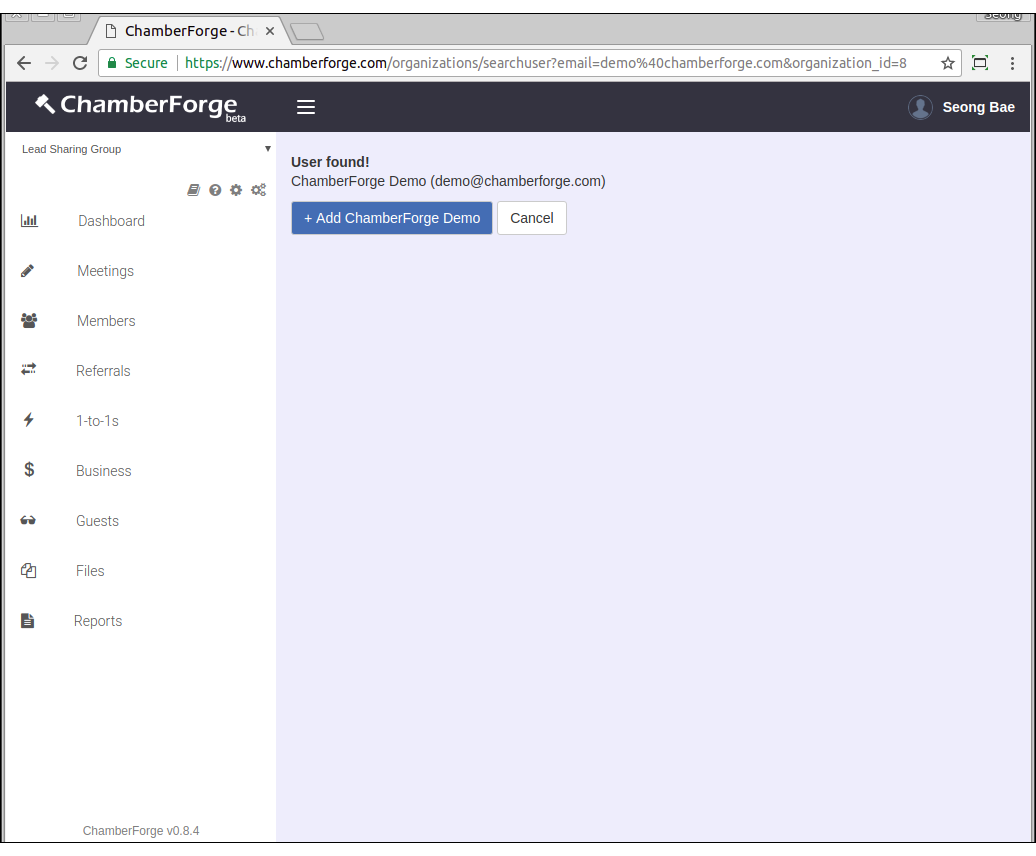Click the browser address bar URL
The height and width of the screenshot is (856, 1036).
pyautogui.click(x=545, y=63)
